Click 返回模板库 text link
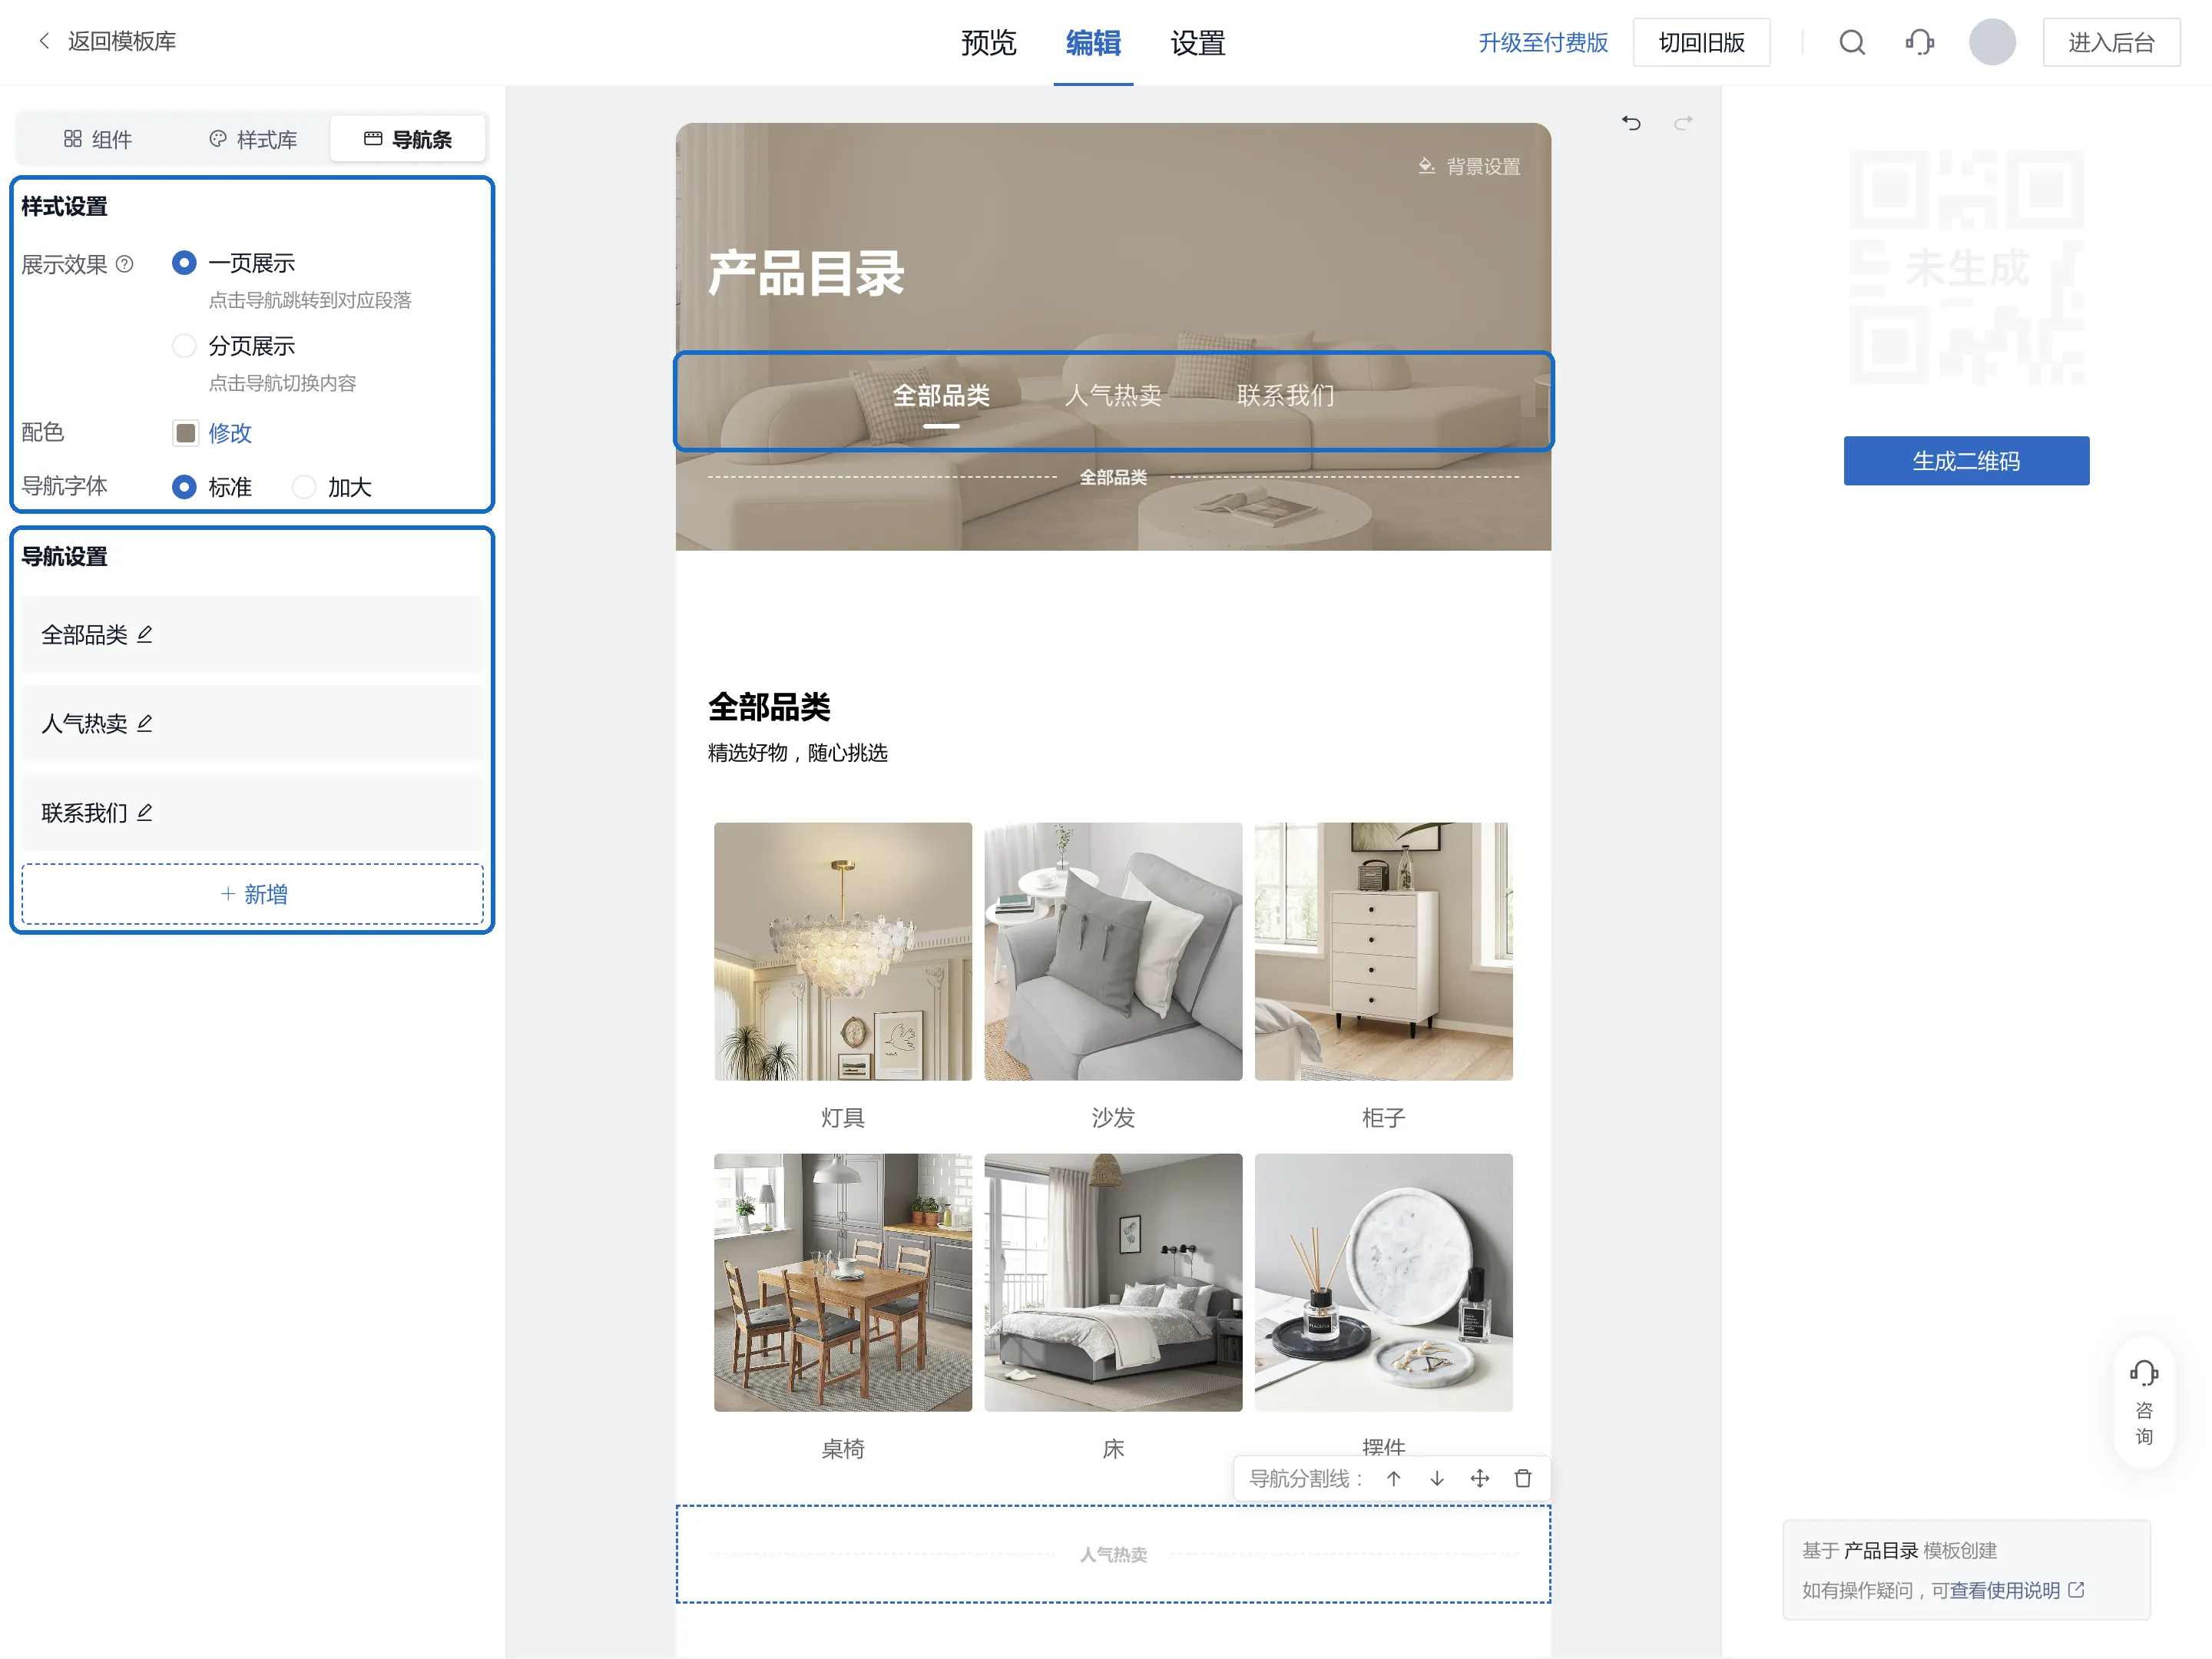The height and width of the screenshot is (1659, 2212). tap(122, 41)
